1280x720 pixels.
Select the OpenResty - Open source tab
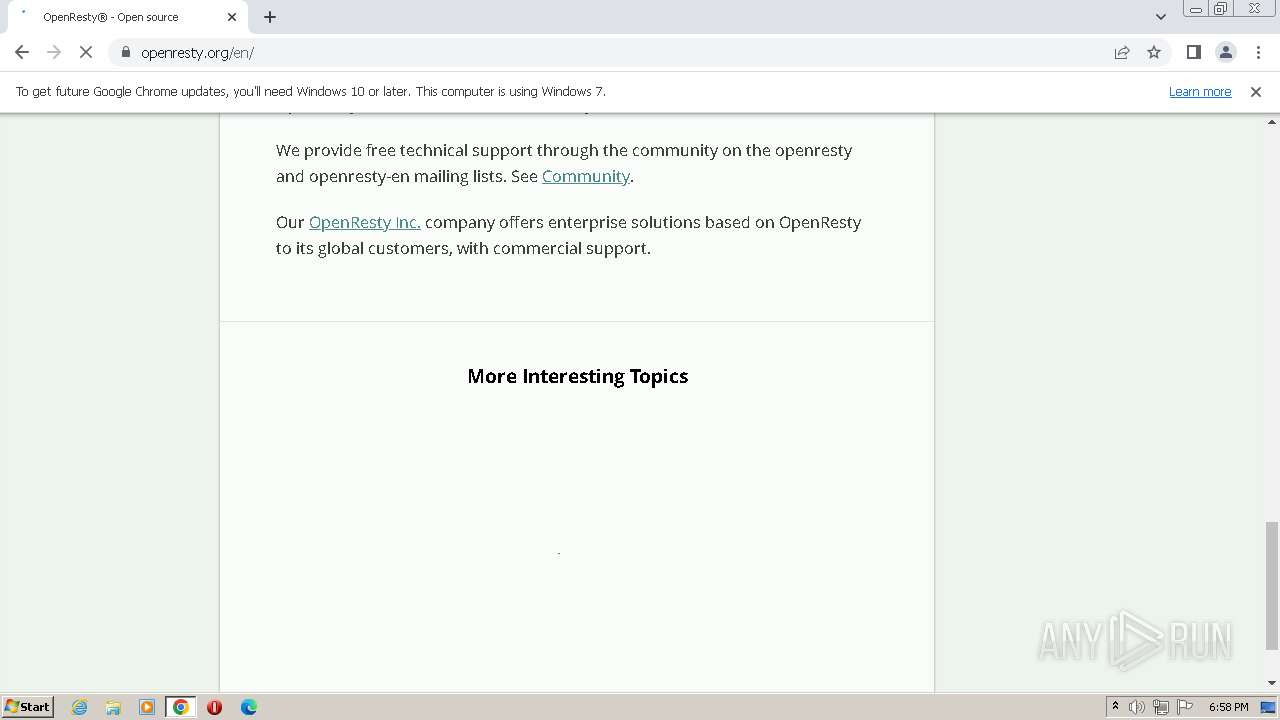pos(127,17)
